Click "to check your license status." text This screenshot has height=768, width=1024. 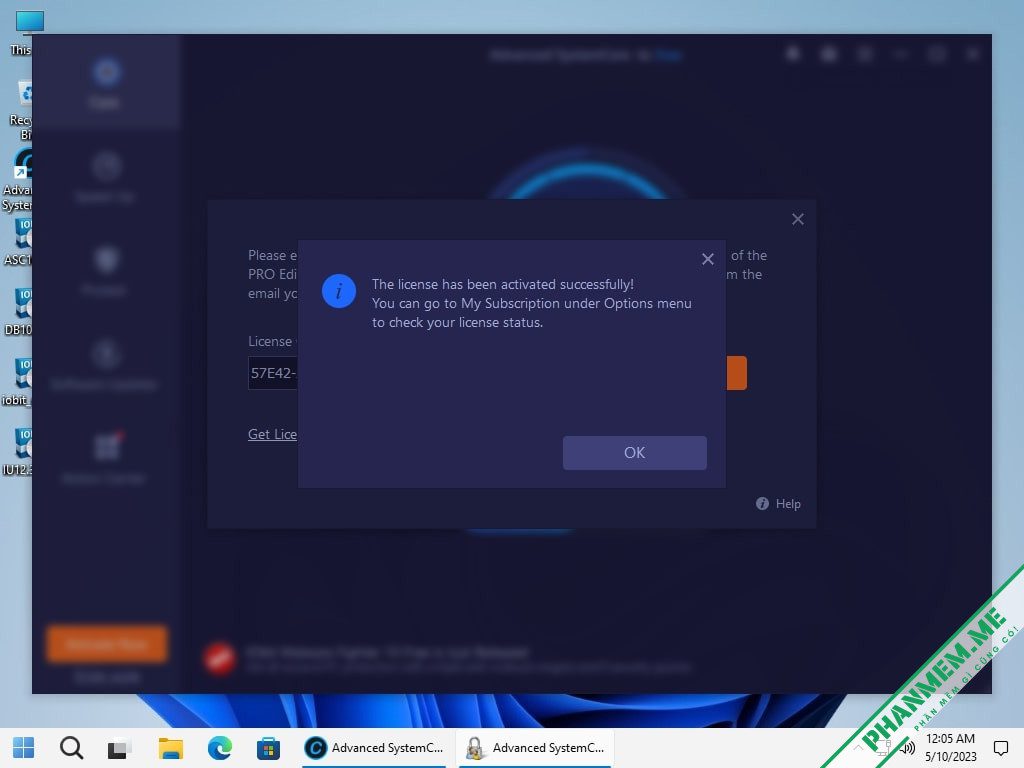point(457,322)
